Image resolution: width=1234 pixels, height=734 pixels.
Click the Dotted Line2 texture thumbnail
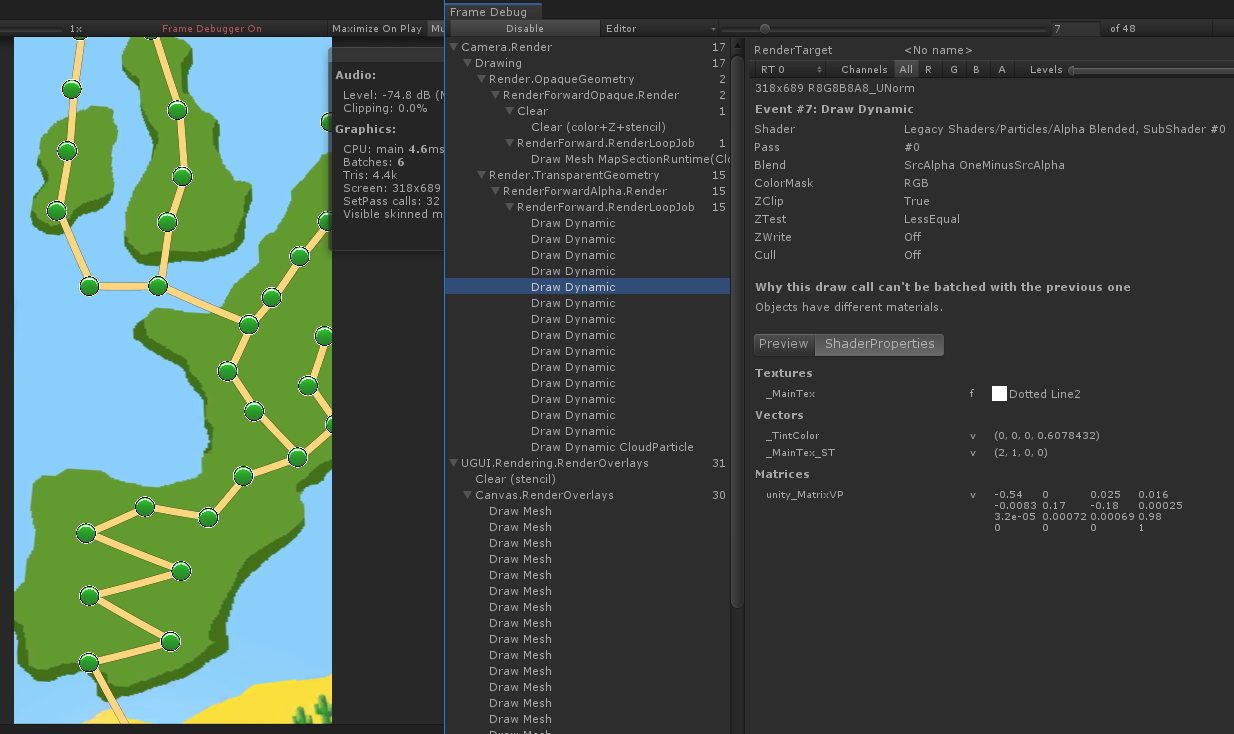(x=999, y=394)
